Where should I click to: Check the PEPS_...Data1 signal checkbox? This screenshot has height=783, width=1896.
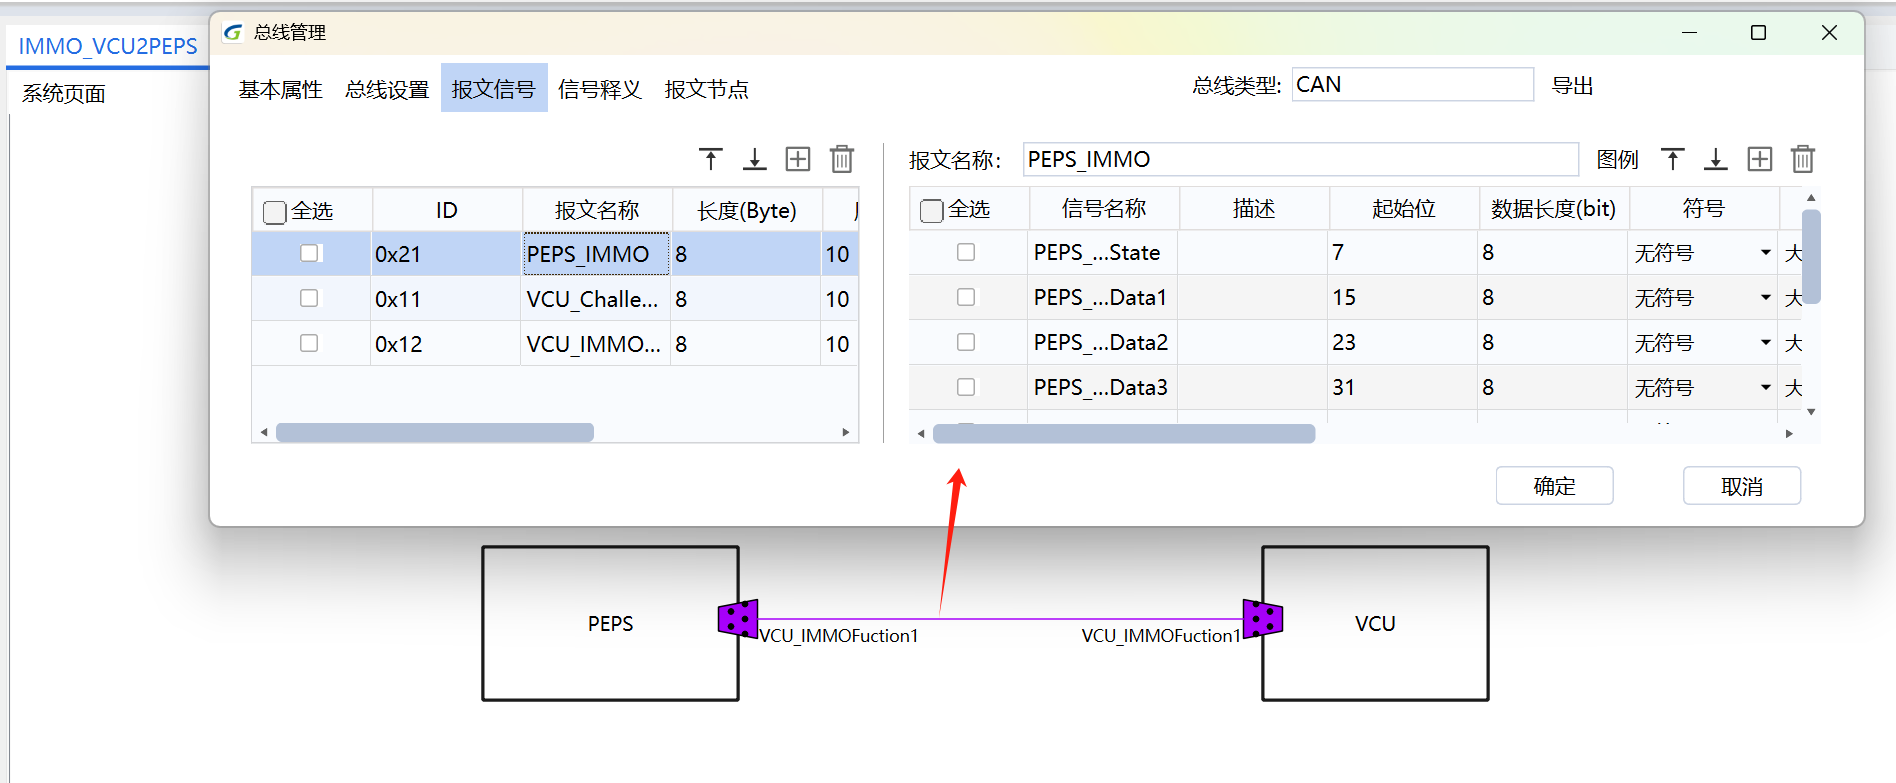click(x=966, y=297)
